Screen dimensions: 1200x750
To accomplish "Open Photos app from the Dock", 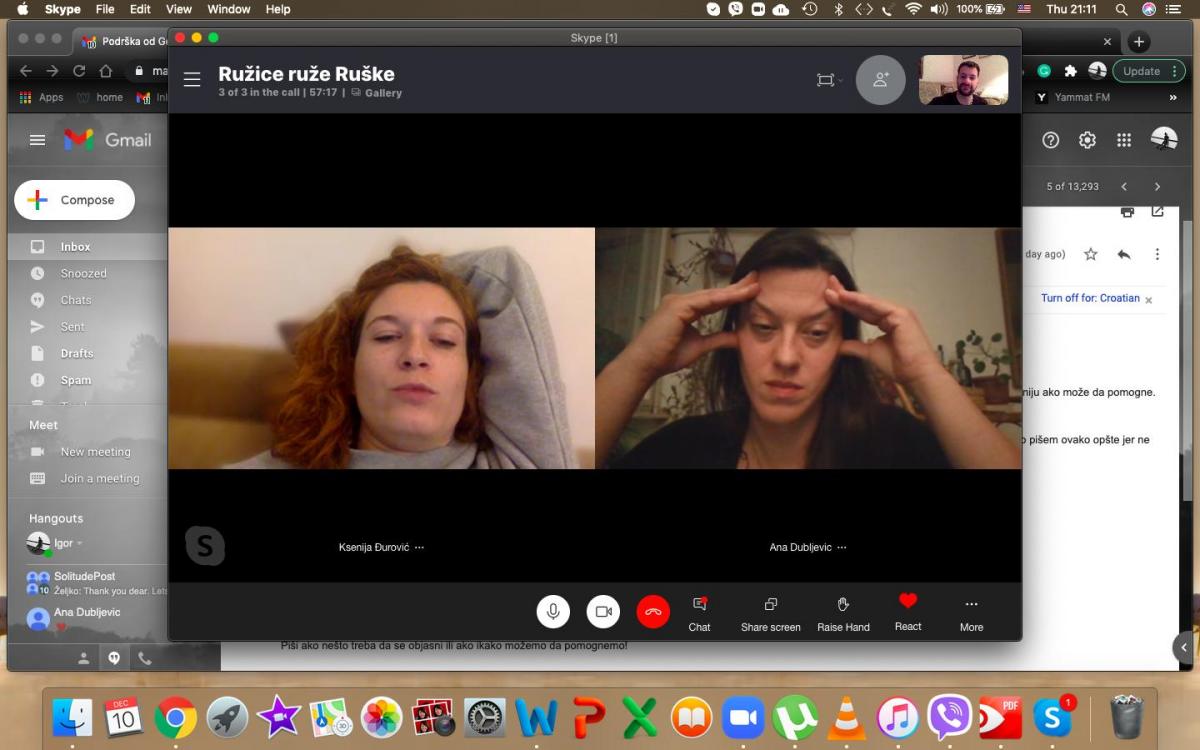I will [381, 717].
